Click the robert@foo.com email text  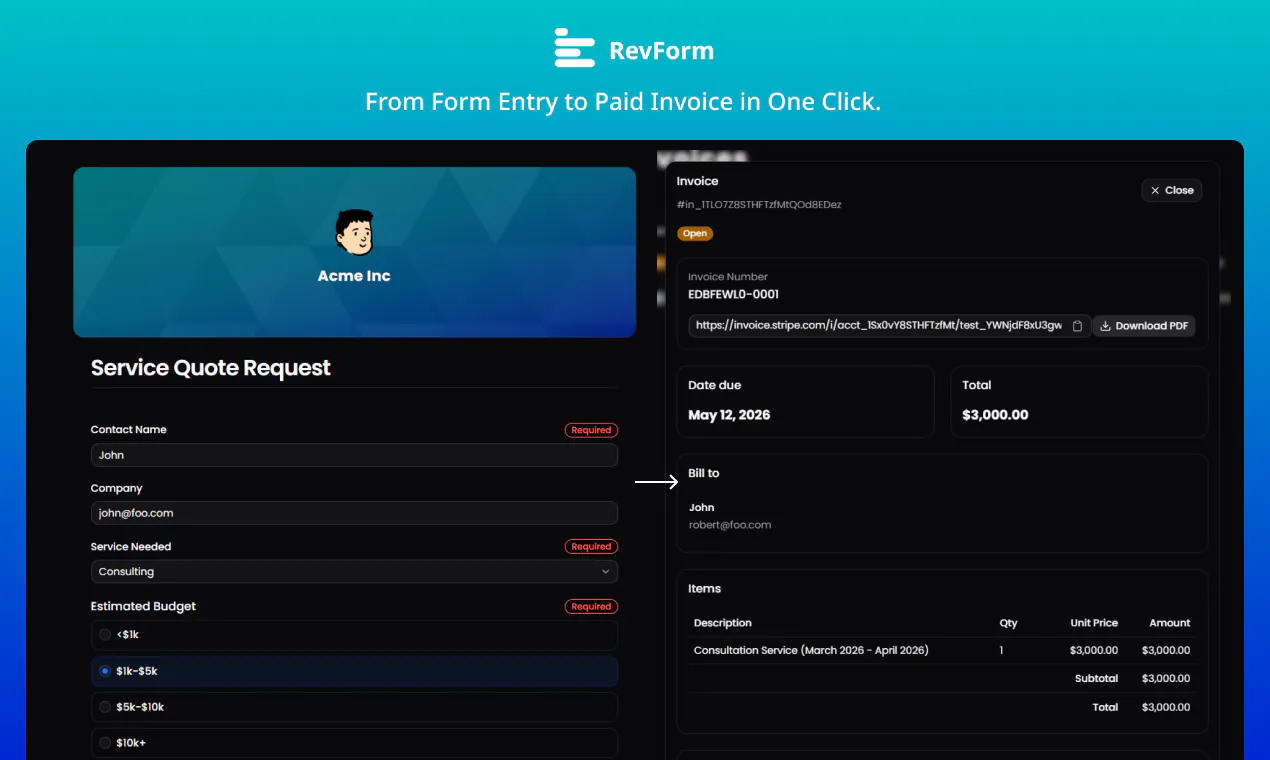coord(730,525)
